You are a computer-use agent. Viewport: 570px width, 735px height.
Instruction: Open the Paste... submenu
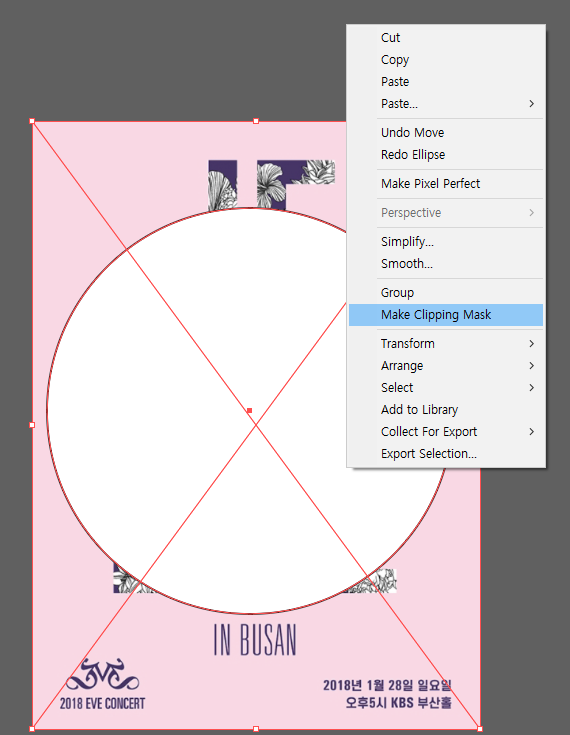click(x=446, y=104)
